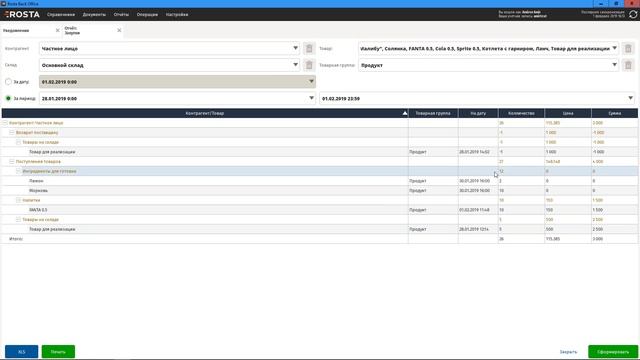
Task: Click the Итого row label
Action: (x=16, y=239)
